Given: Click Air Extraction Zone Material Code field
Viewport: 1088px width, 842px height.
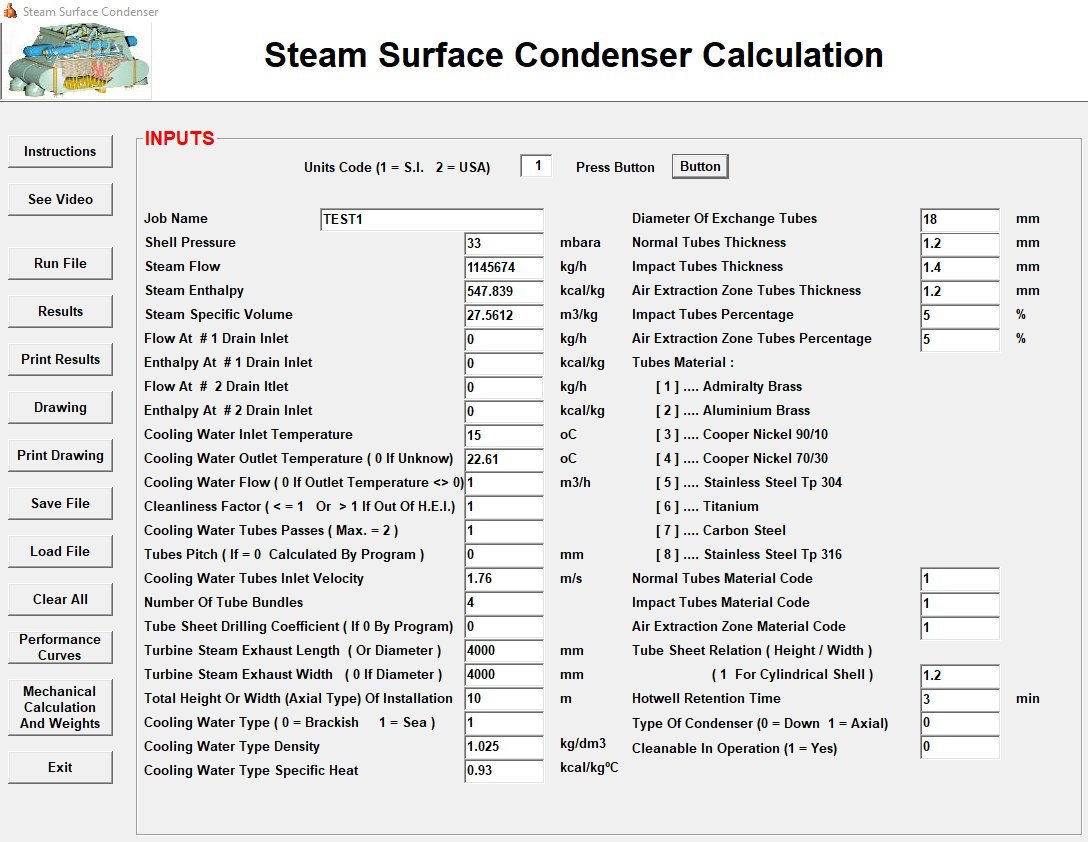Looking at the screenshot, I should pyautogui.click(x=960, y=628).
